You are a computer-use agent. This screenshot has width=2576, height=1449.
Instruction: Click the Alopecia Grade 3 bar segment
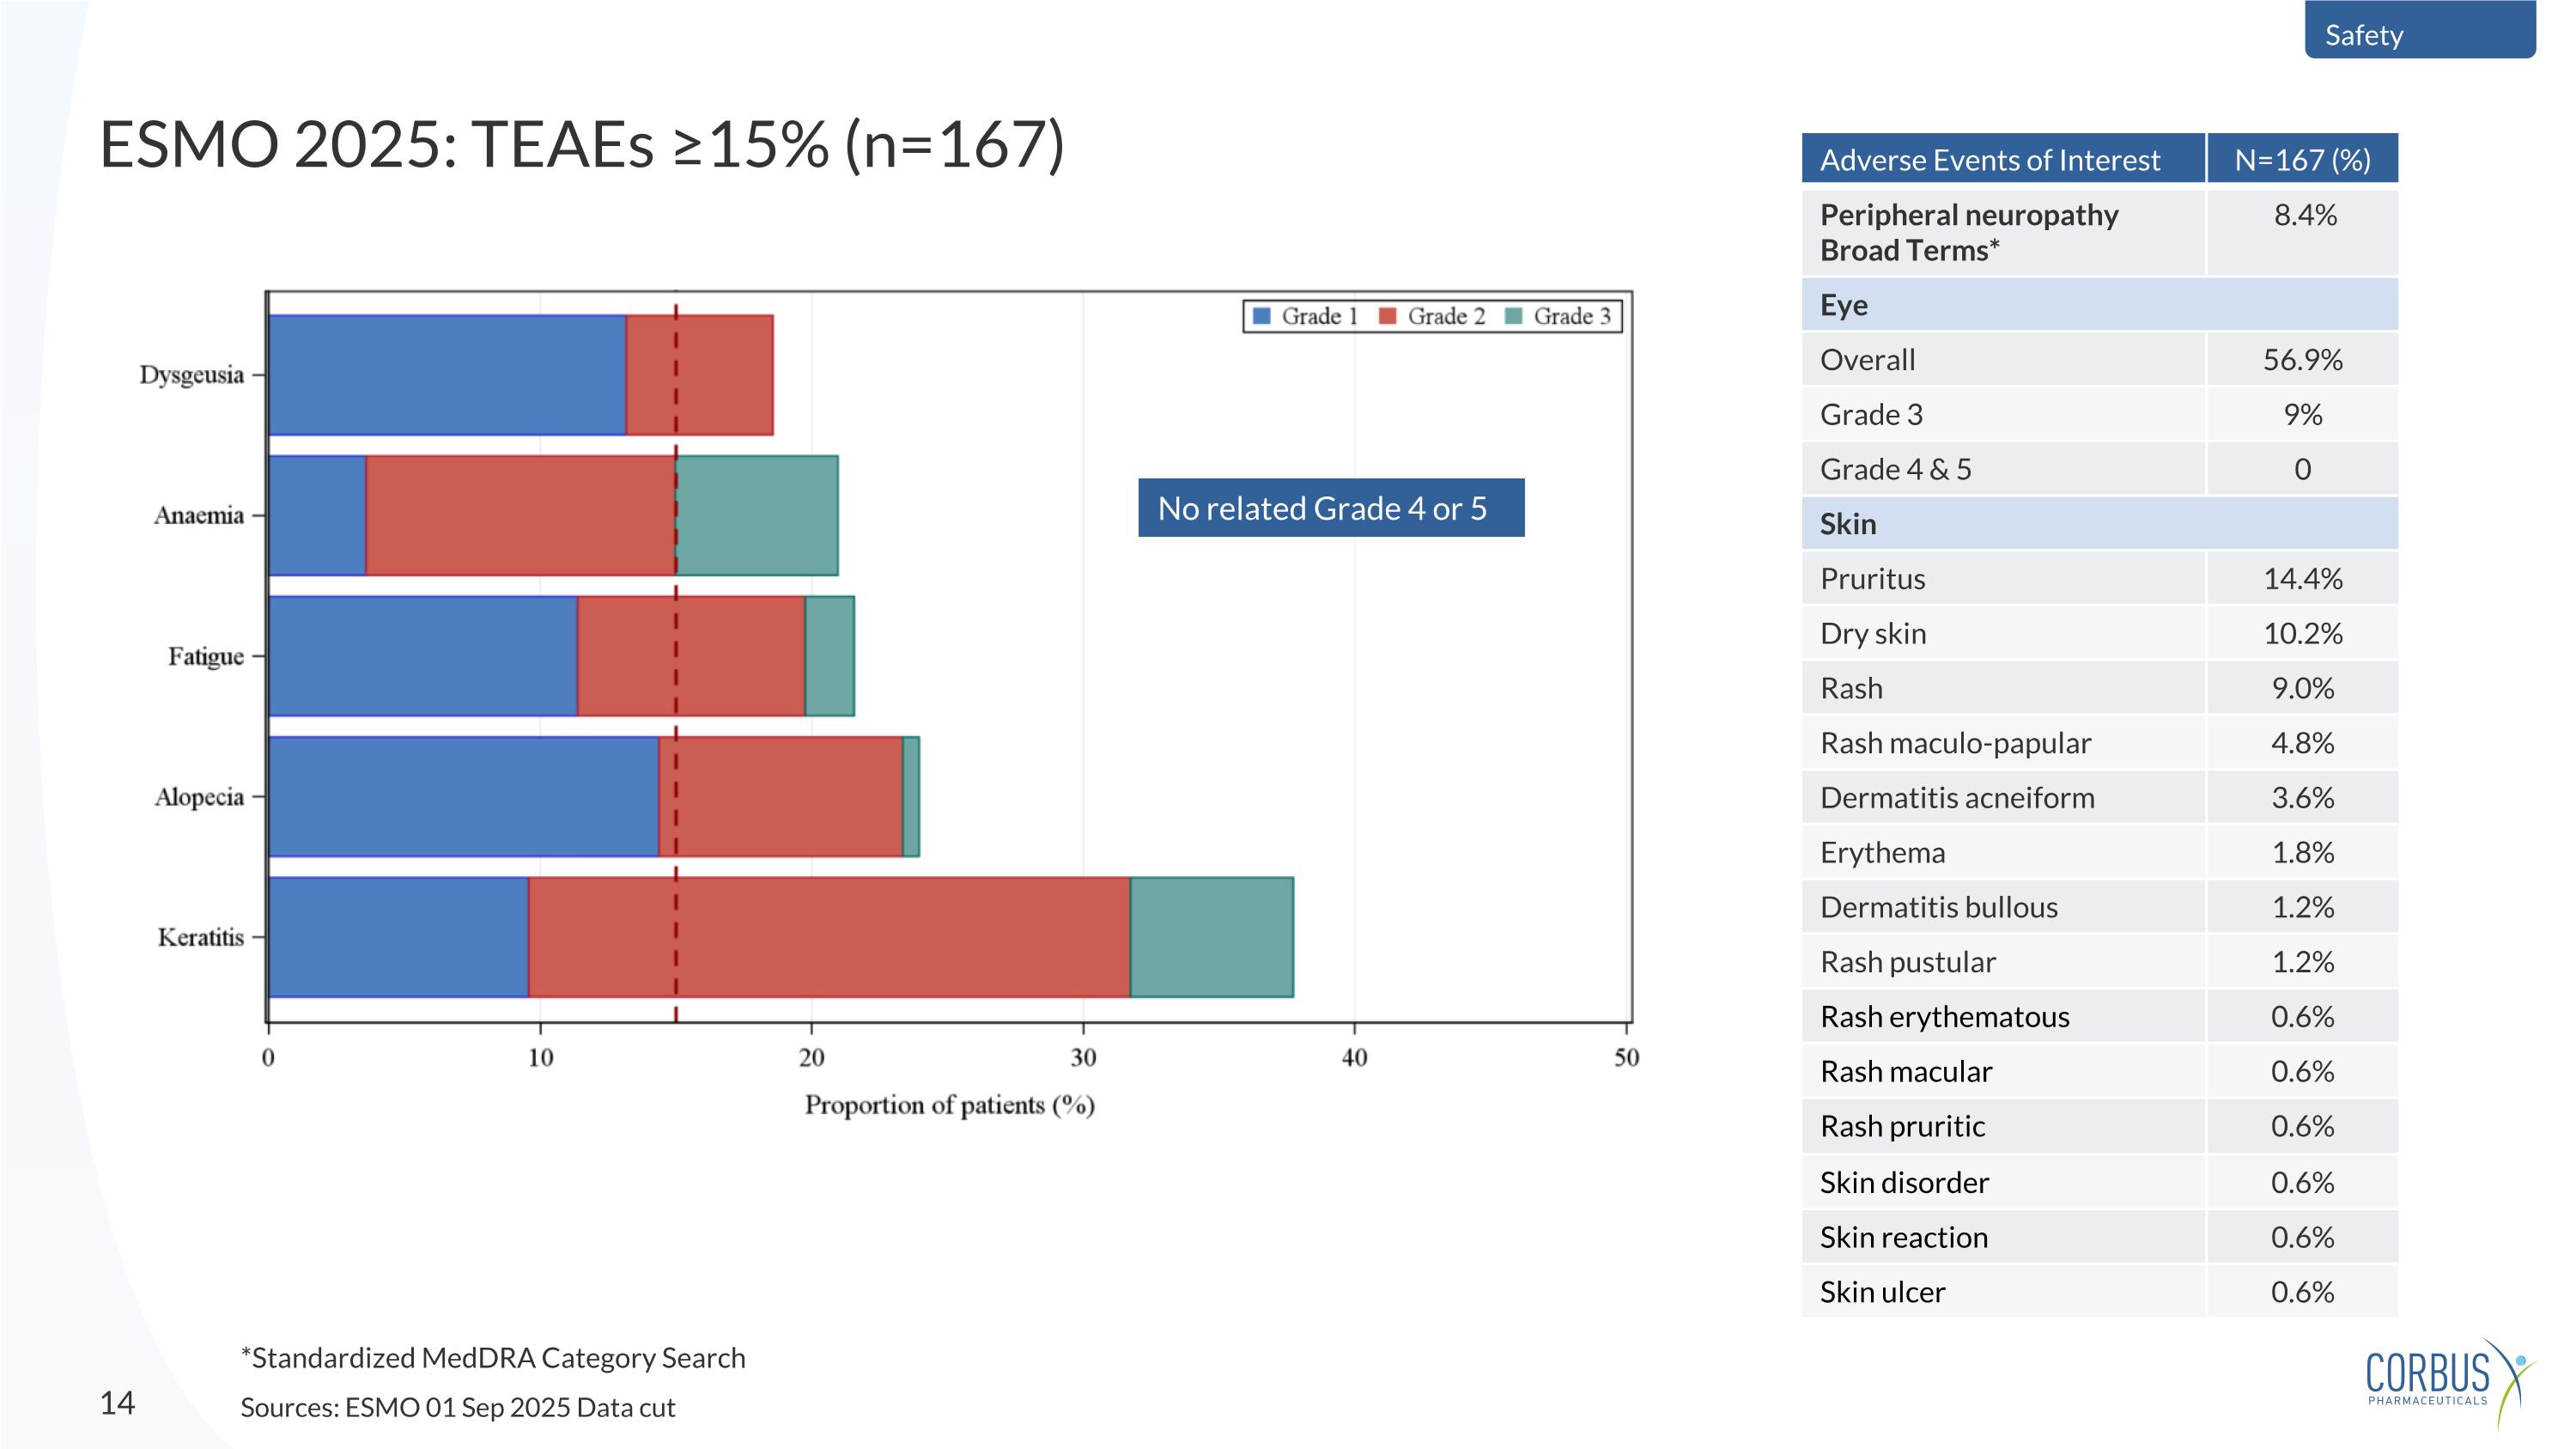point(911,796)
